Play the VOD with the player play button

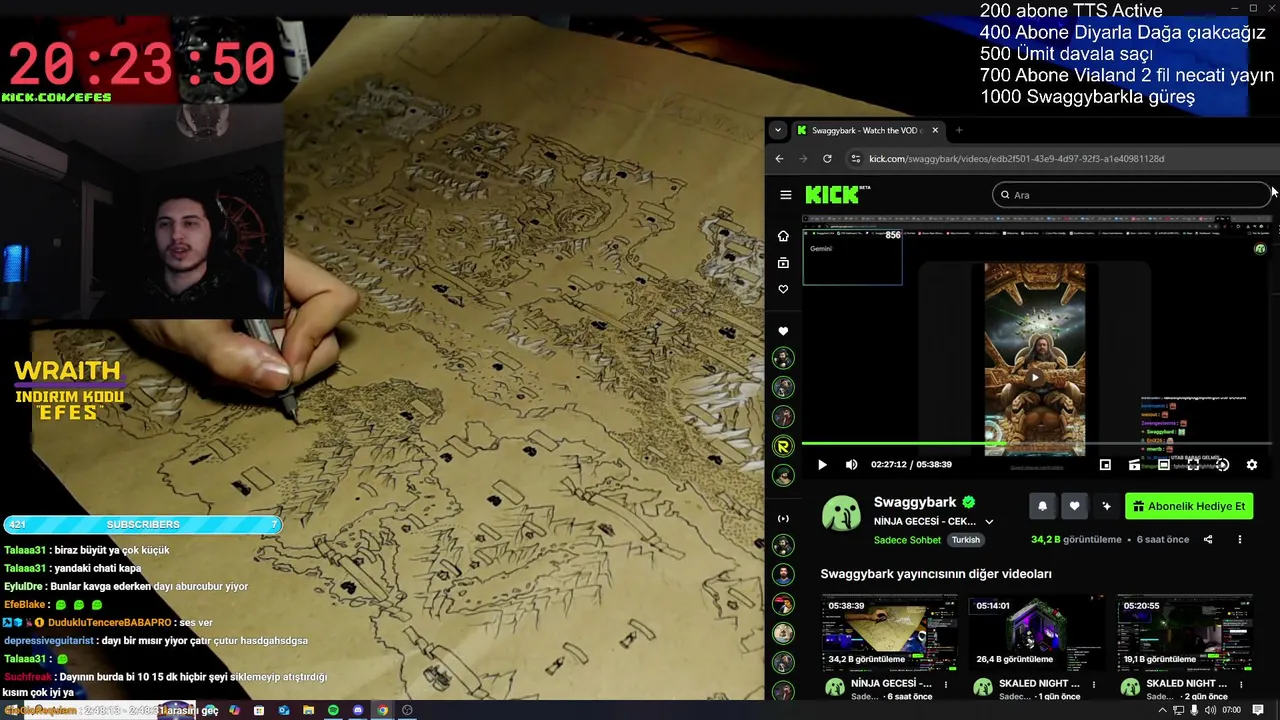coord(822,464)
